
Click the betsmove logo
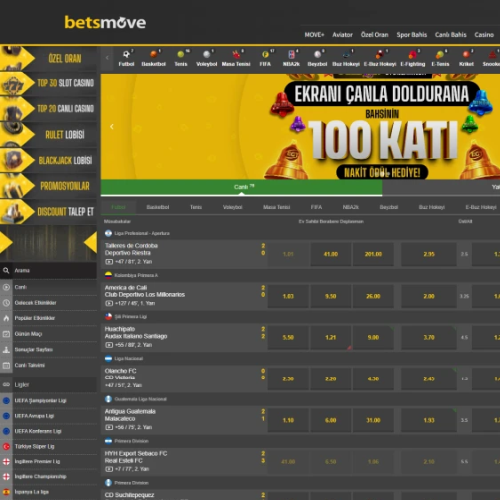[105, 22]
